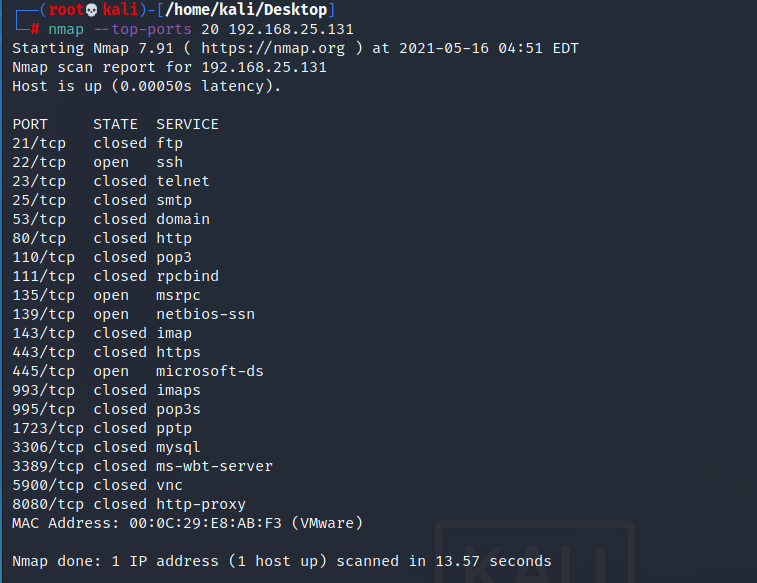Click the red hash prompt symbol

coord(35,29)
